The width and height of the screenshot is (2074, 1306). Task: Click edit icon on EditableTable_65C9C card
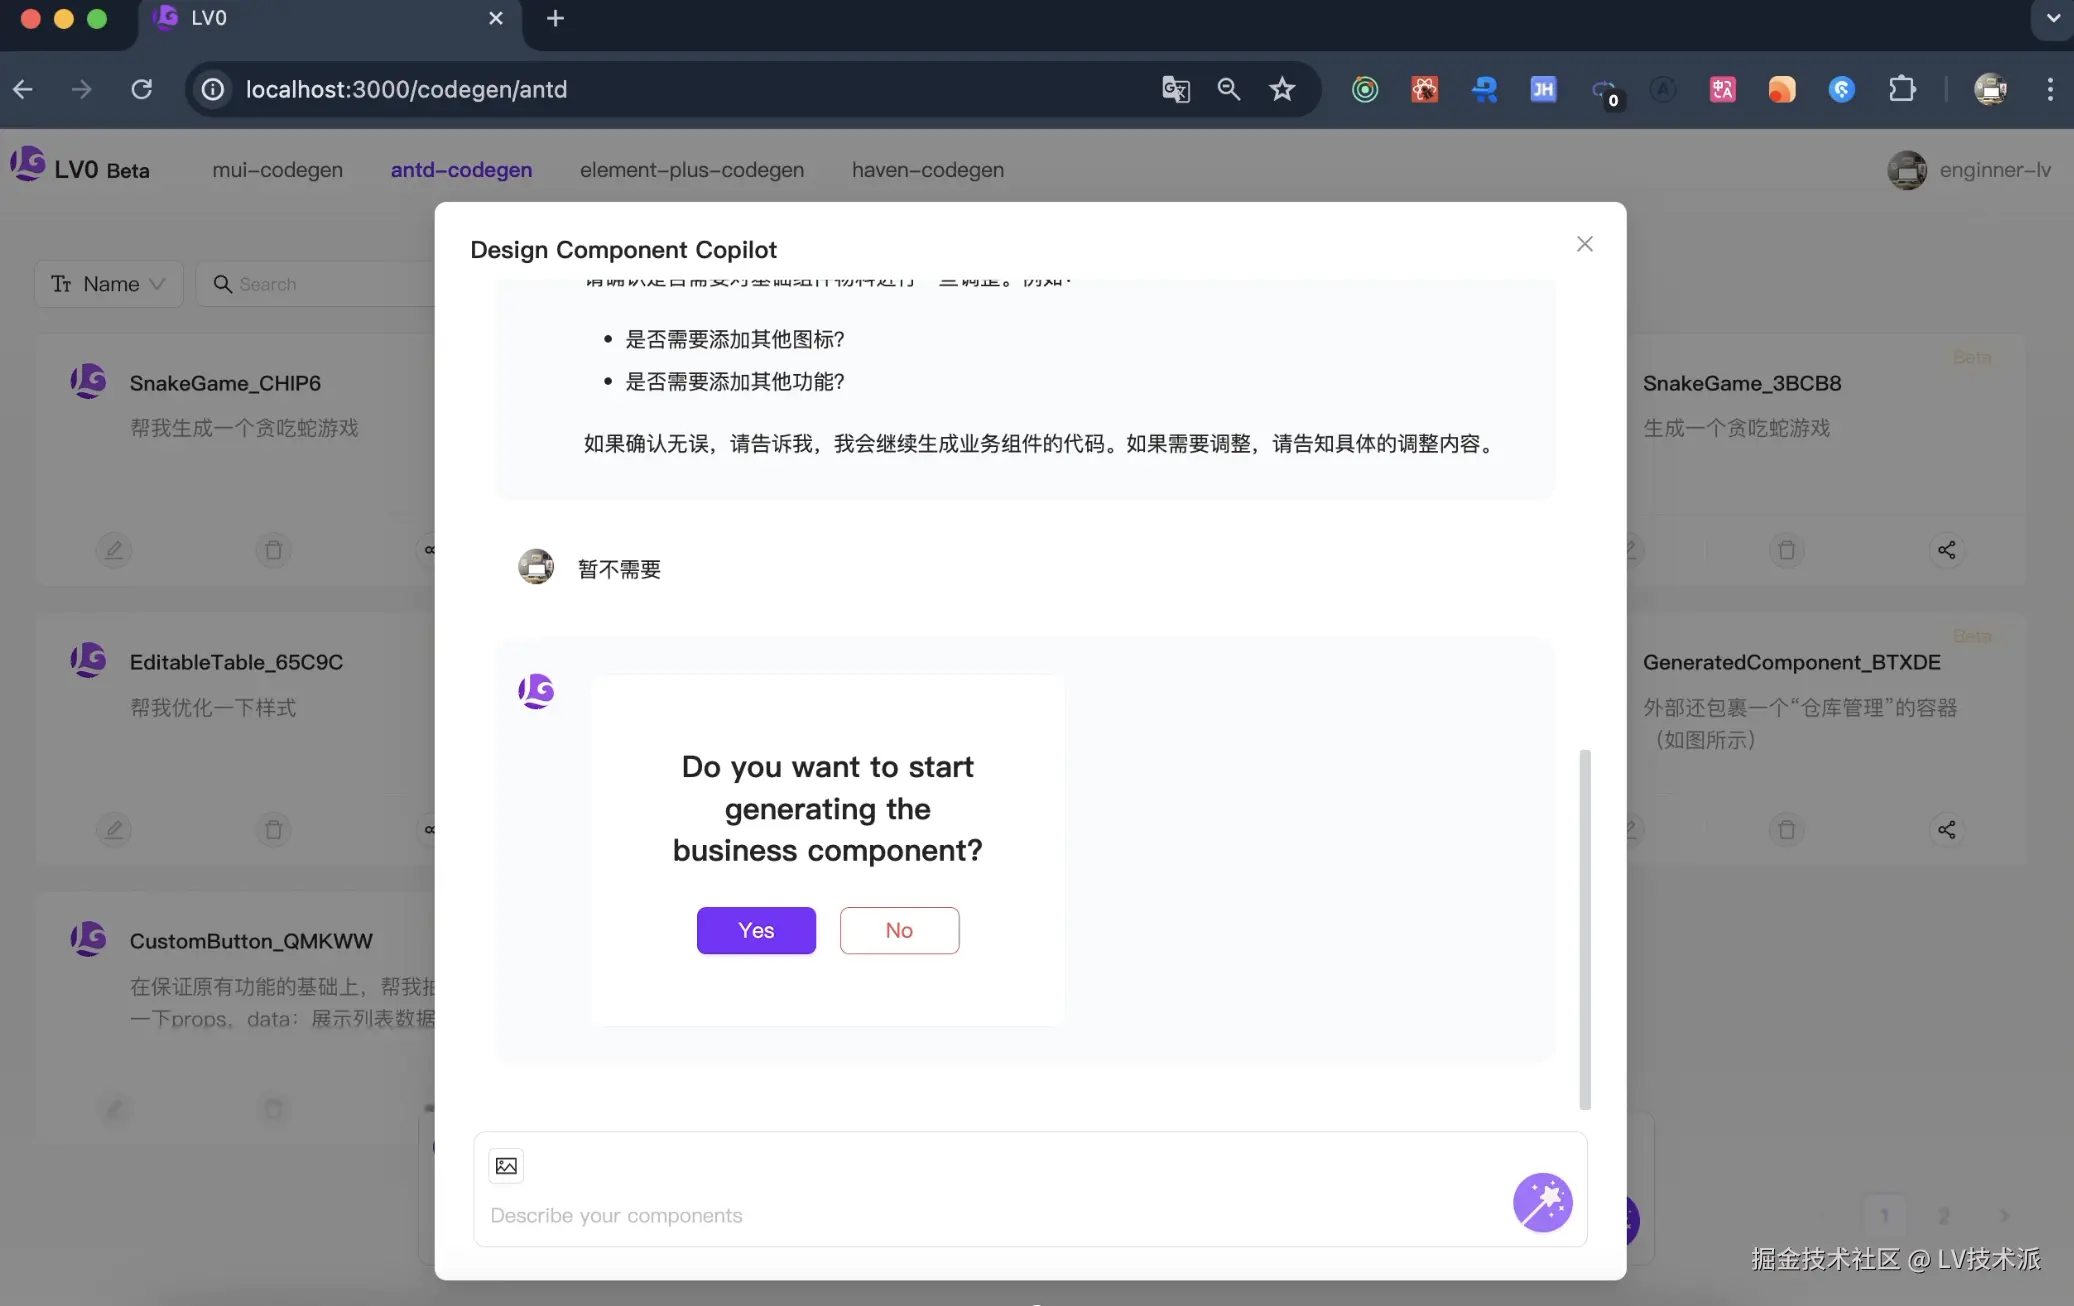click(114, 830)
